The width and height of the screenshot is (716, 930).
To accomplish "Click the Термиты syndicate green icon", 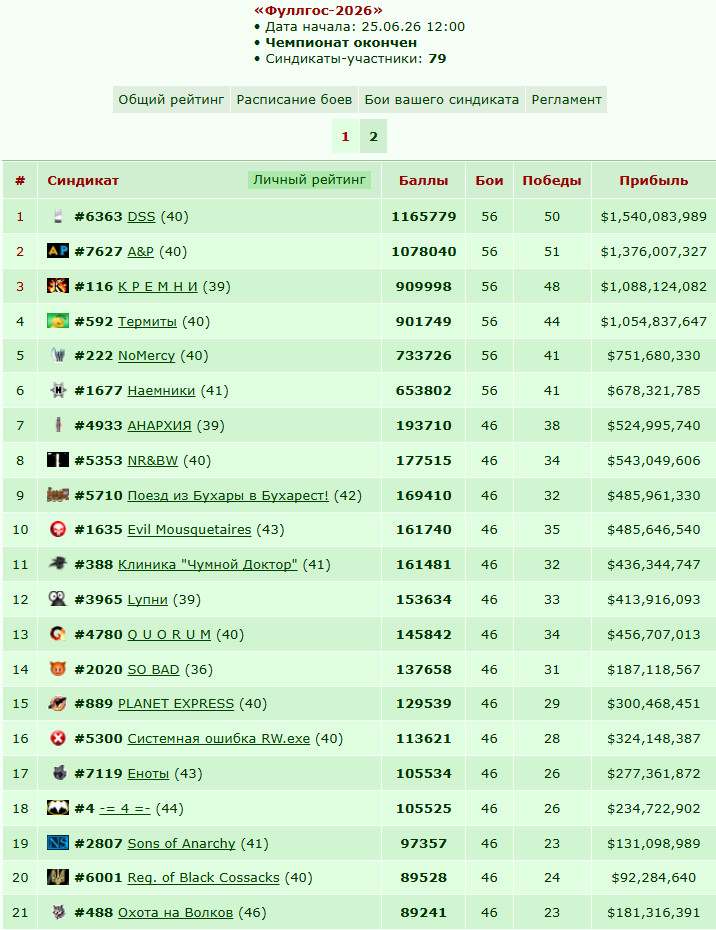I will pos(58,321).
